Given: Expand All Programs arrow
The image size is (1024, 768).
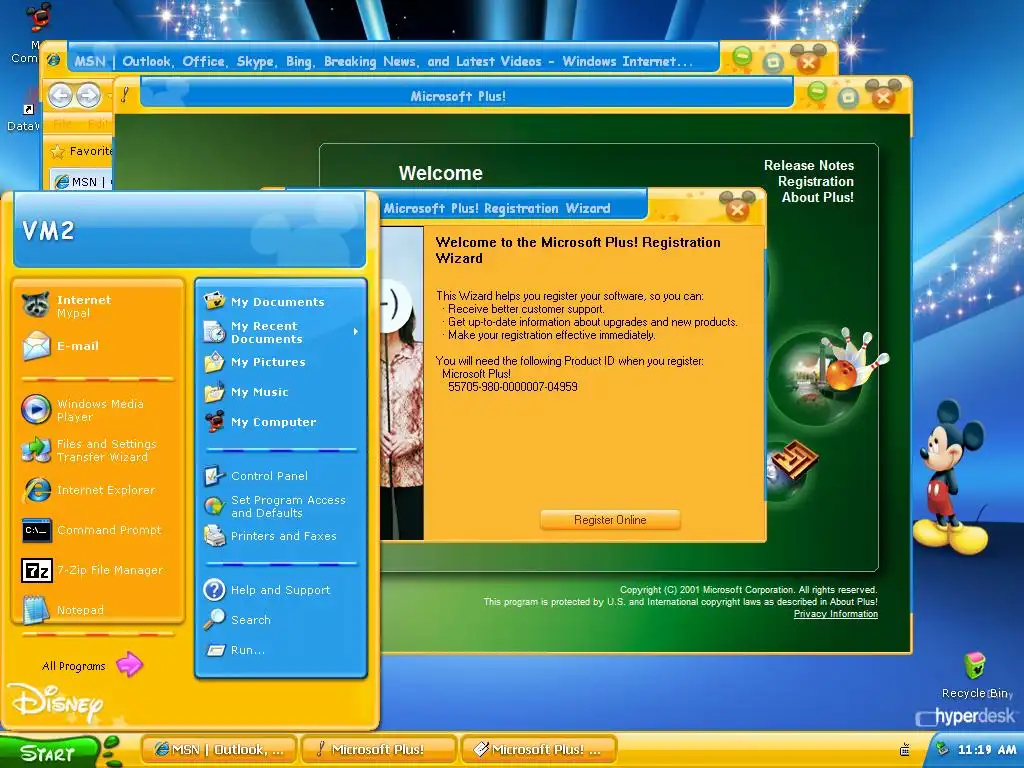Looking at the screenshot, I should (129, 665).
